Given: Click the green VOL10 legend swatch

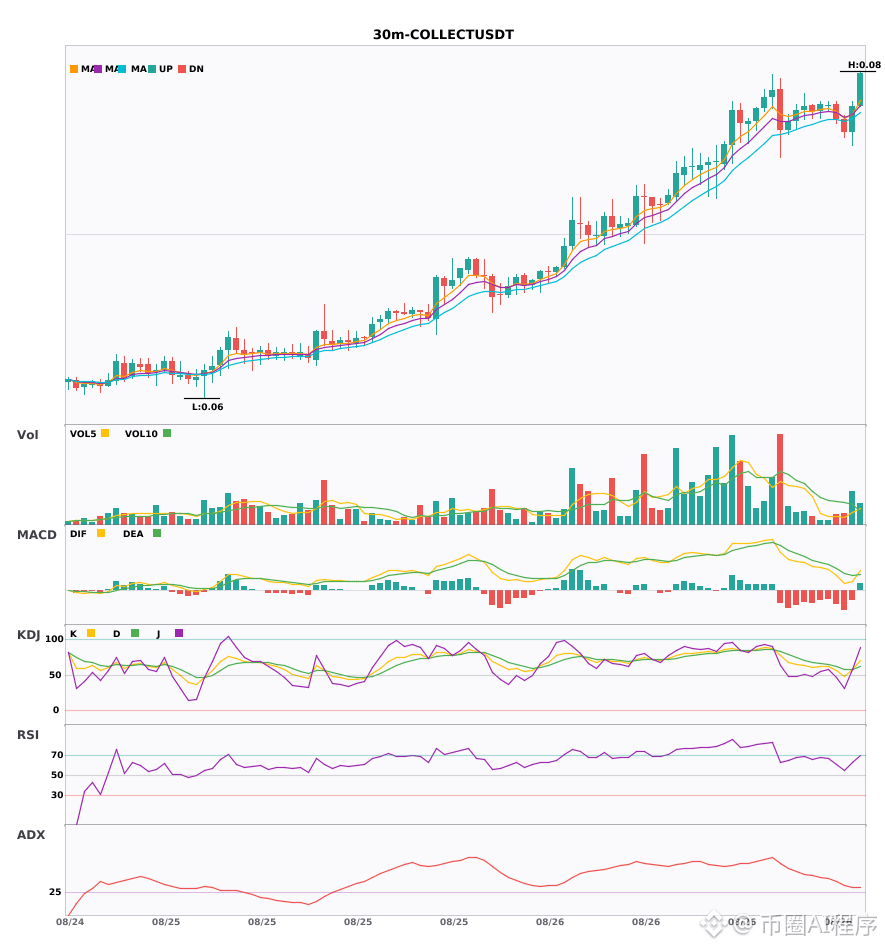Looking at the screenshot, I should point(167,433).
